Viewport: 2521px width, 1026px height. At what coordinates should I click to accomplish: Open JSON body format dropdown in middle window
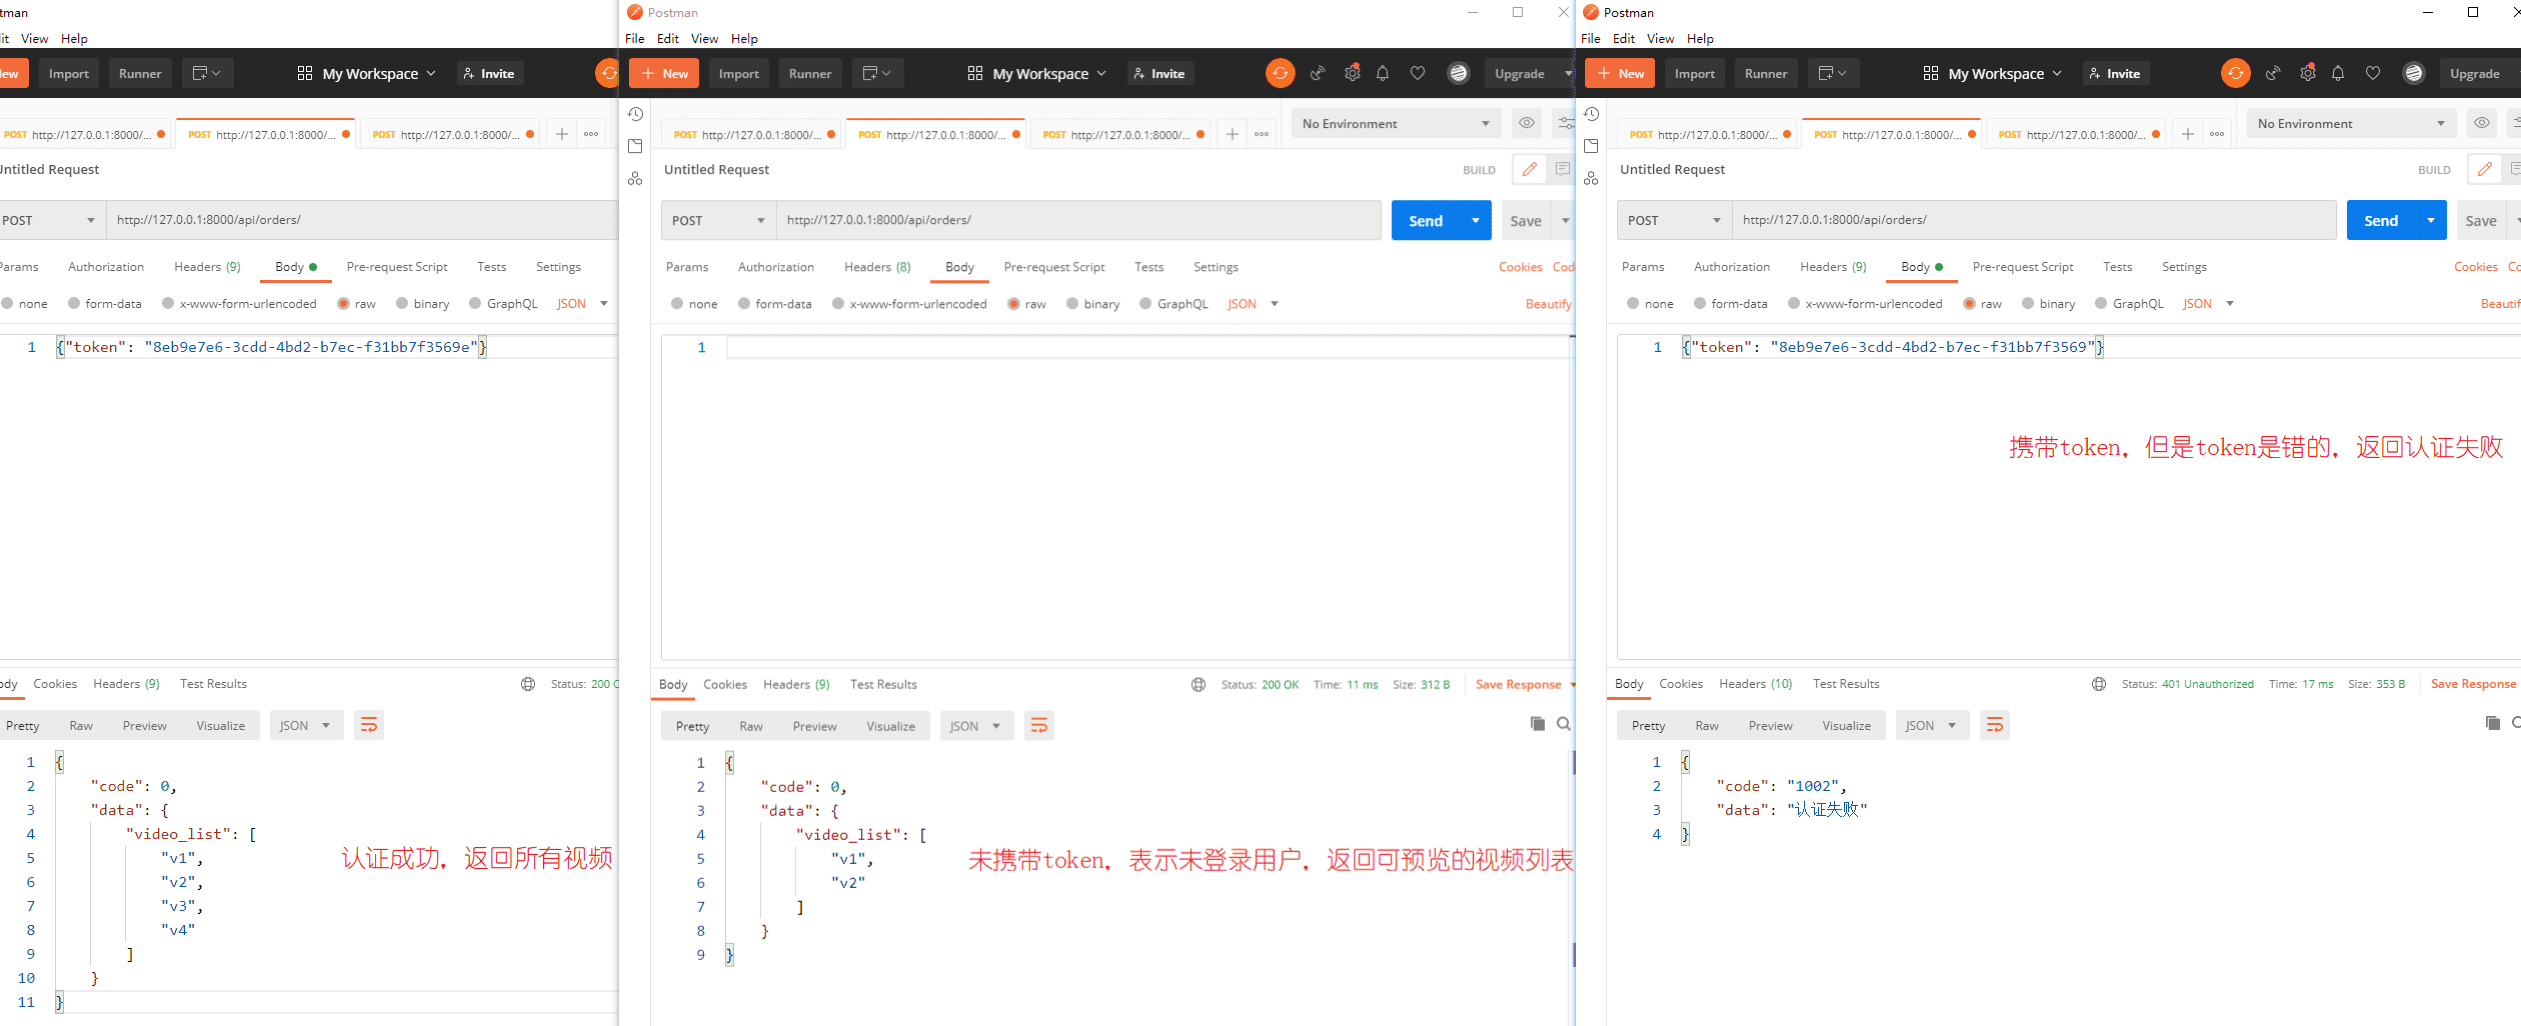[x=1253, y=304]
